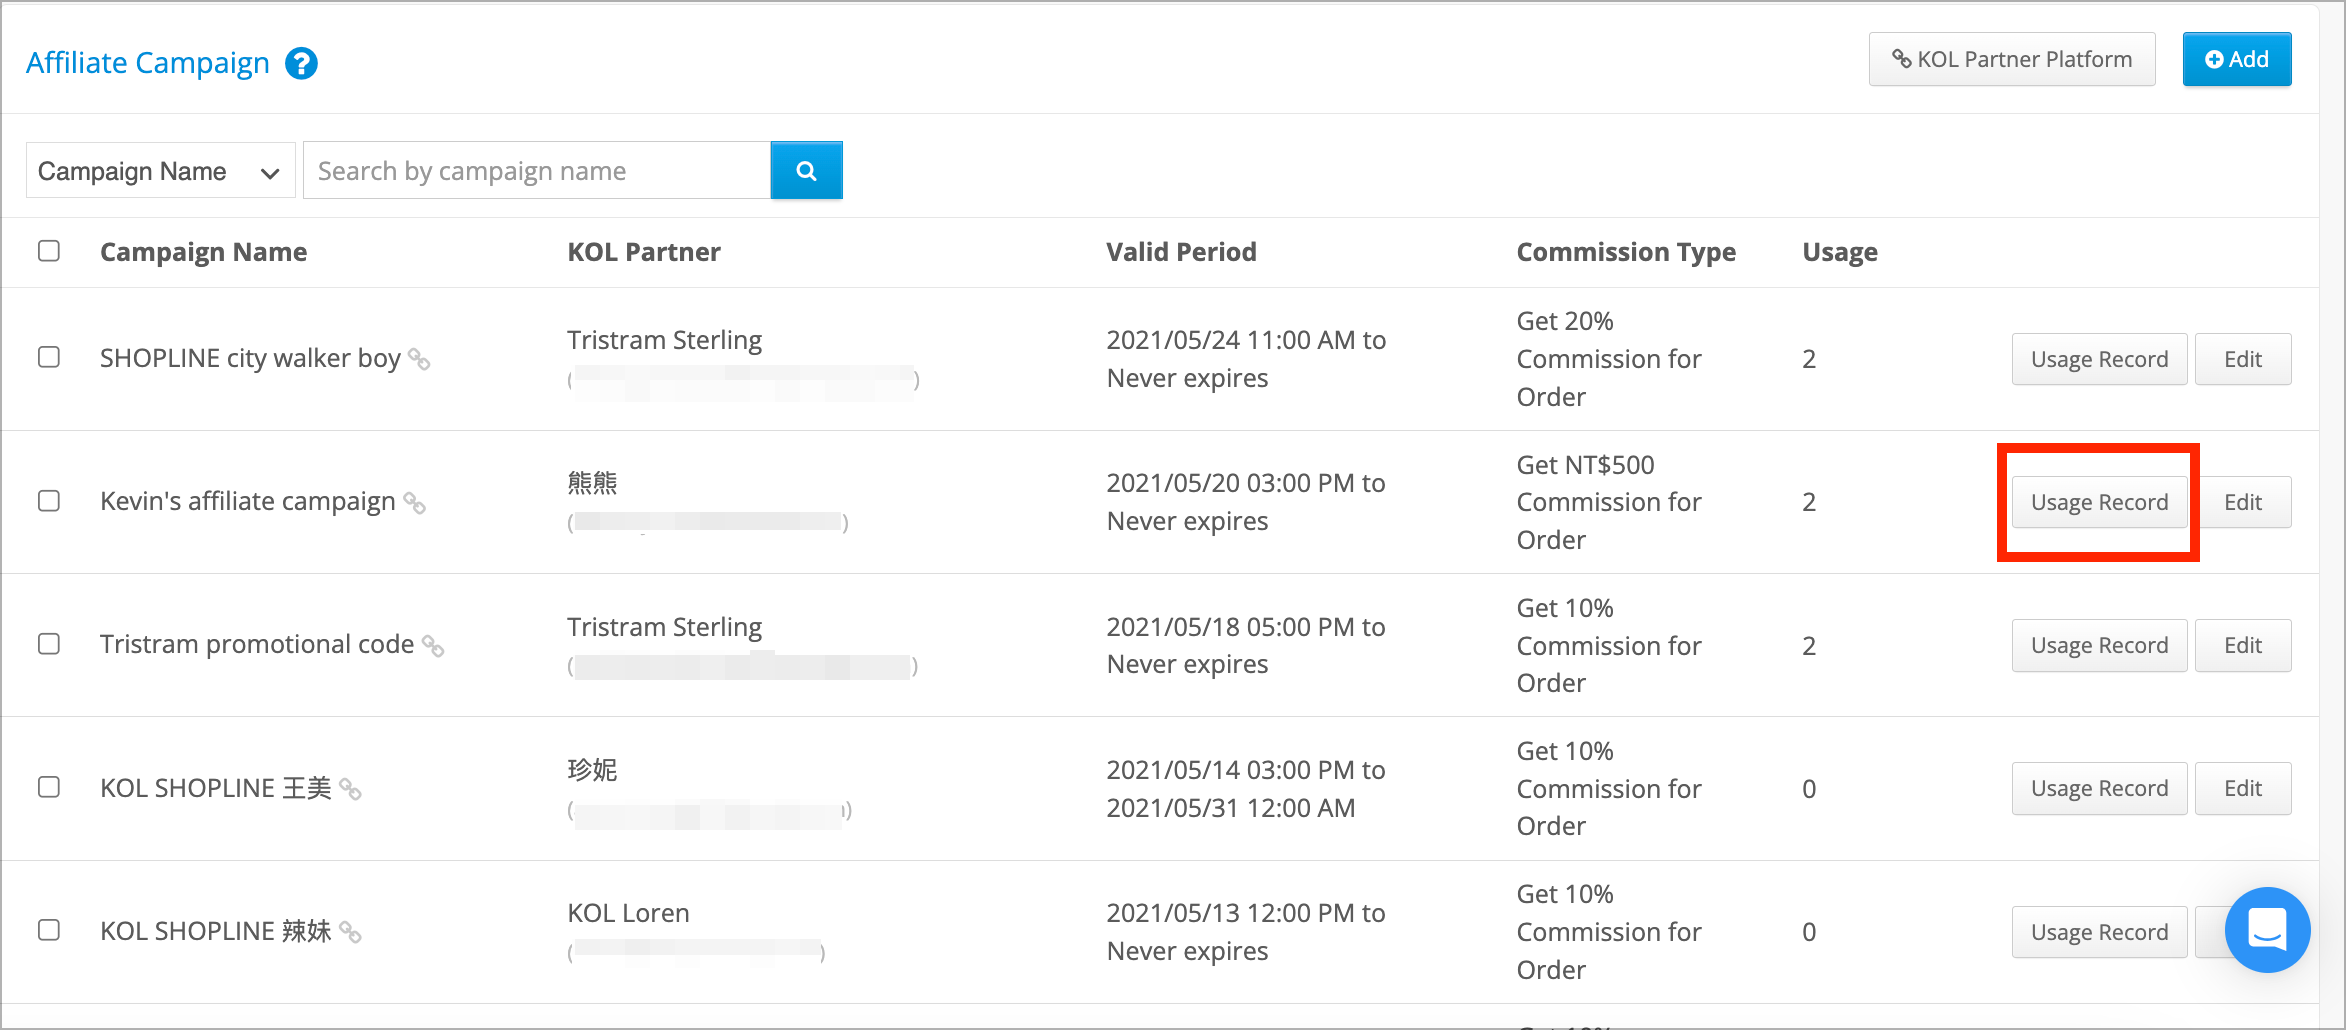Open the KOL Partner Platform link button

coord(2012,59)
